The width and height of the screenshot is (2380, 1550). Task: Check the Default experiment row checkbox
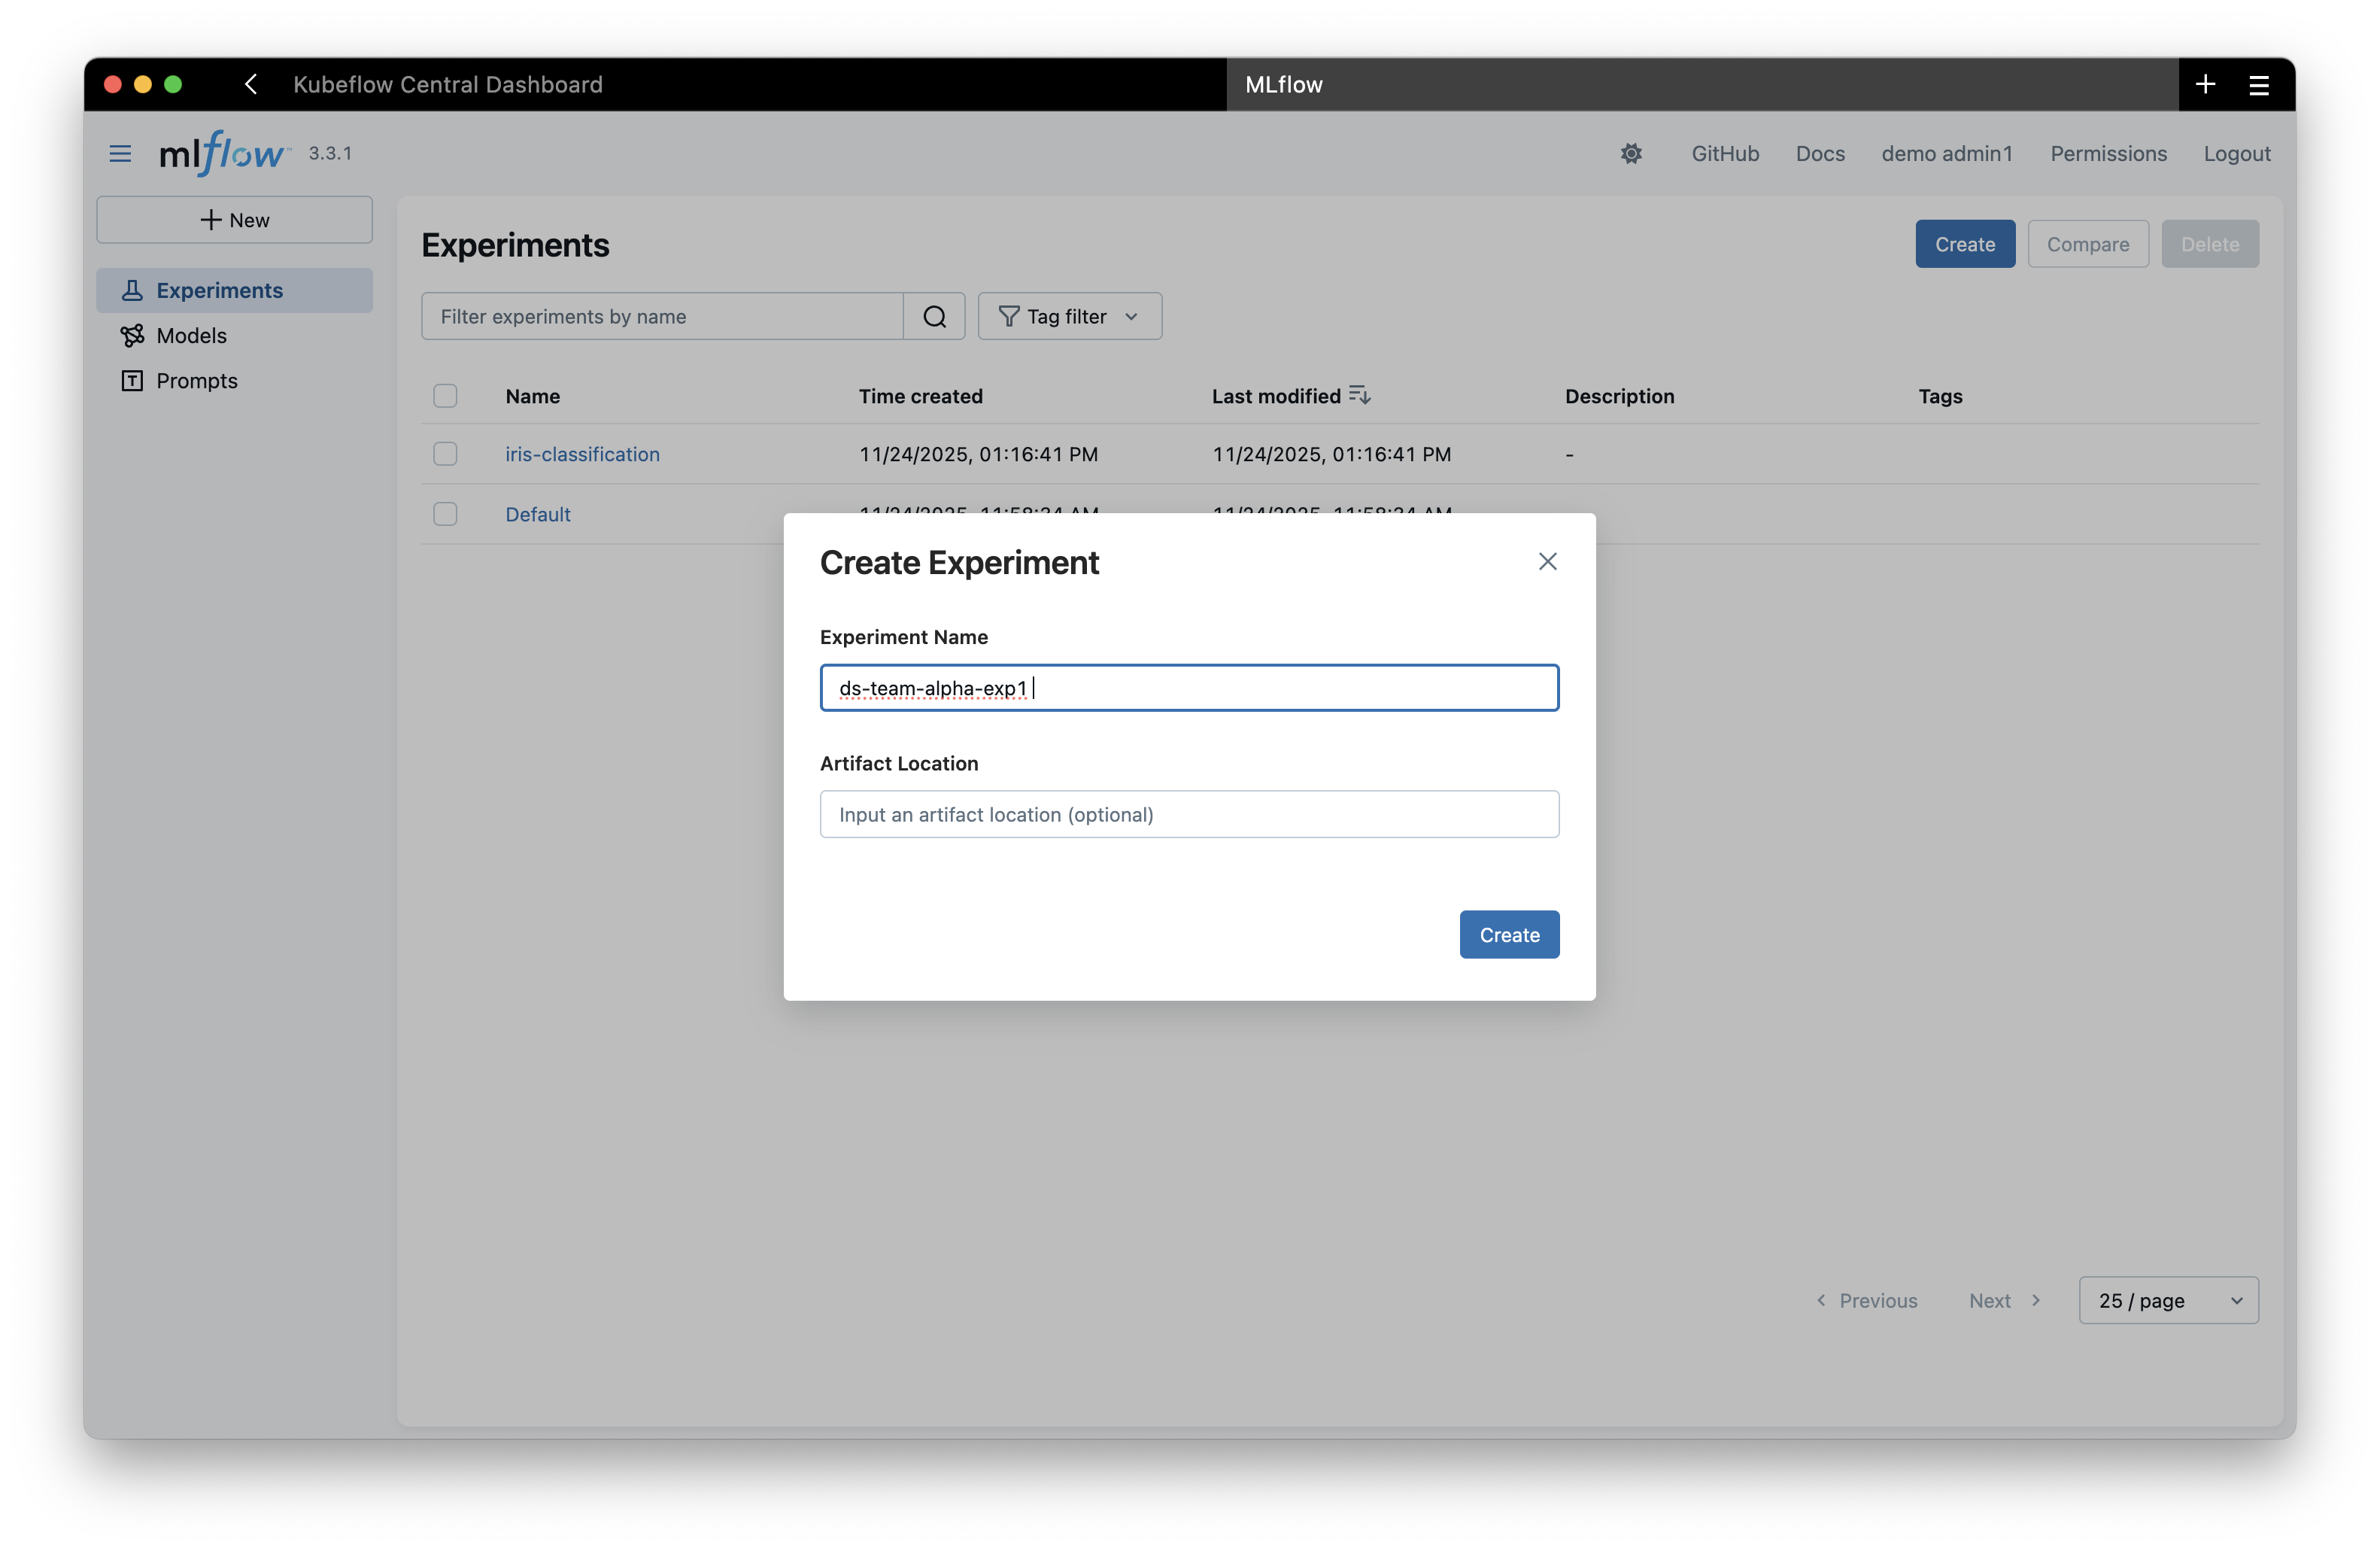point(445,513)
